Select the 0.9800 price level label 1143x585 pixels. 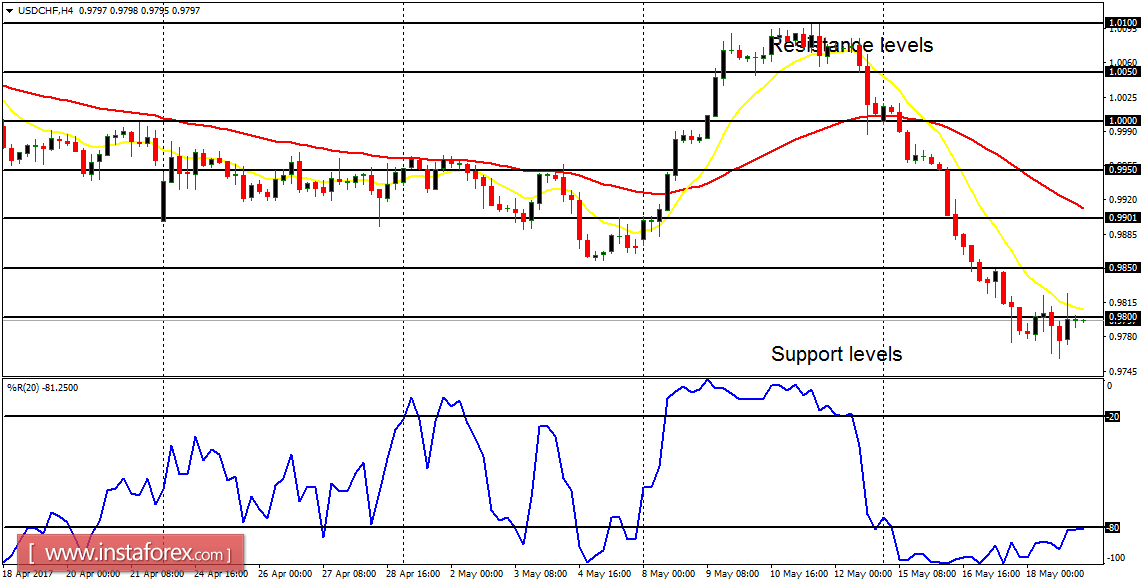(1120, 315)
